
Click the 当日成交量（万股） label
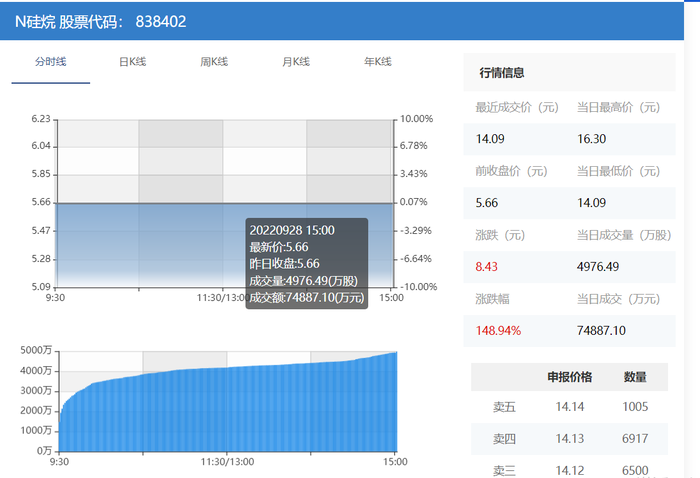624,235
